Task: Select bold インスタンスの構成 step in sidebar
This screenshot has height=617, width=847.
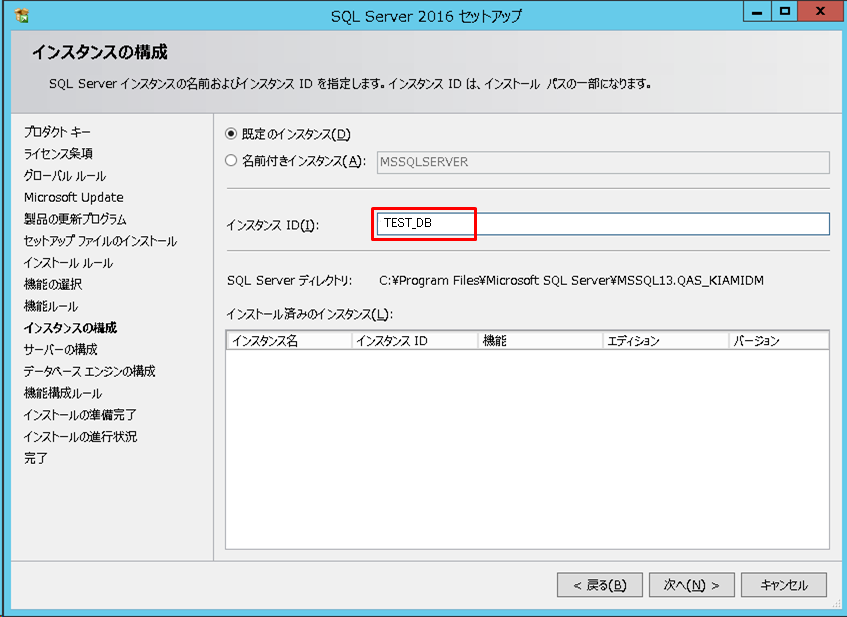Action: 70,328
